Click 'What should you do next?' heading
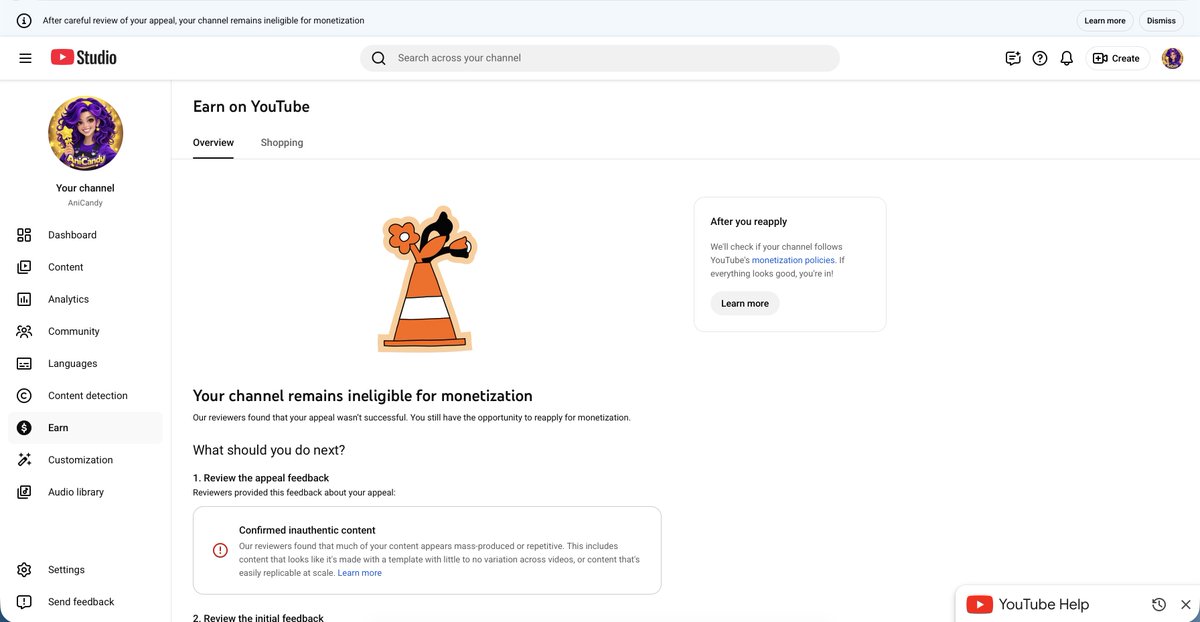The width and height of the screenshot is (1200, 622). 269,450
